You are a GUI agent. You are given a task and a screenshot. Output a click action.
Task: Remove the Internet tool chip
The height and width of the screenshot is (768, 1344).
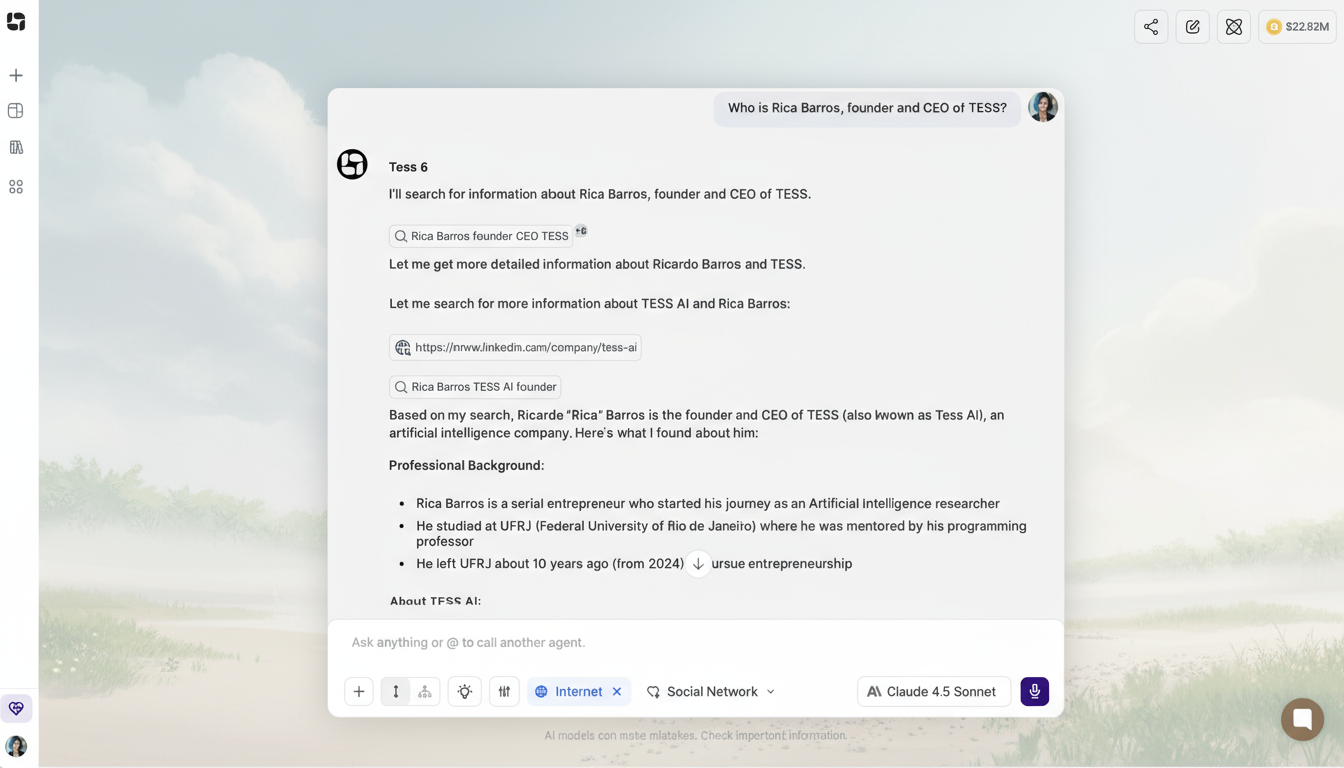pos(617,691)
